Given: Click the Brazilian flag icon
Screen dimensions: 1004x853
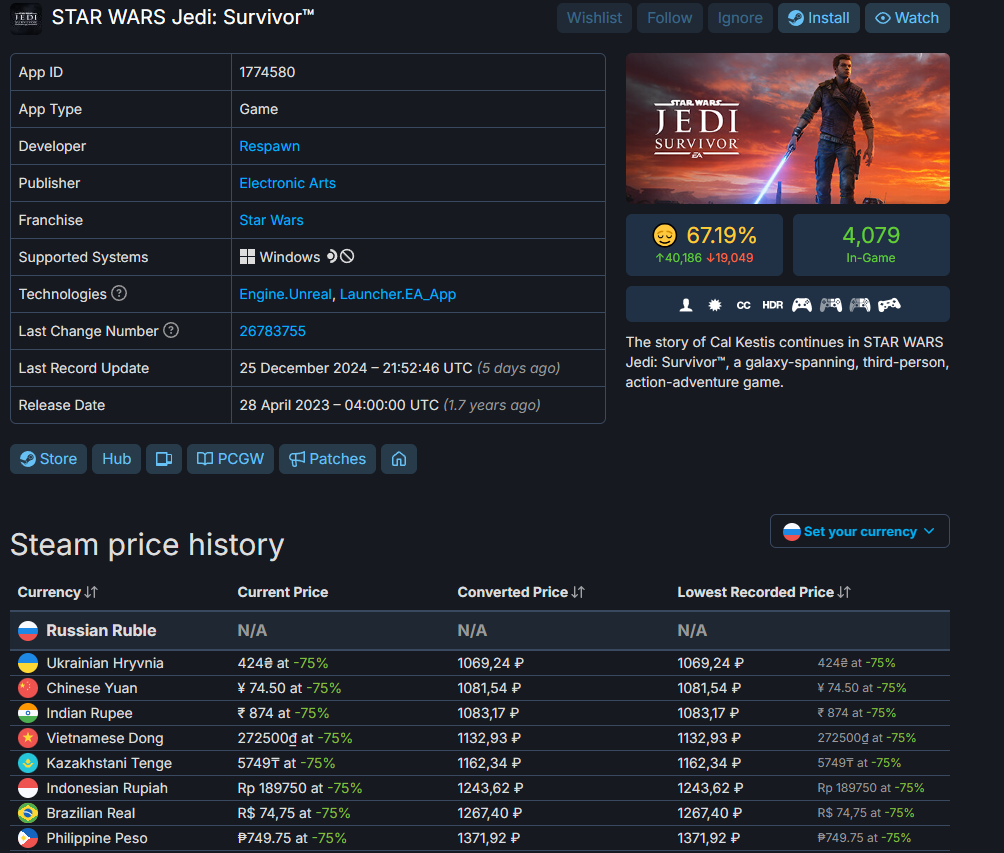Looking at the screenshot, I should pyautogui.click(x=28, y=813).
